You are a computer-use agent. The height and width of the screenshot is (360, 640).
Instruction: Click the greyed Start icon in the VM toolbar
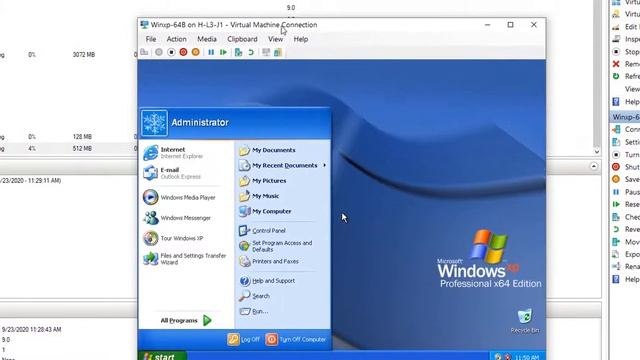coord(159,52)
